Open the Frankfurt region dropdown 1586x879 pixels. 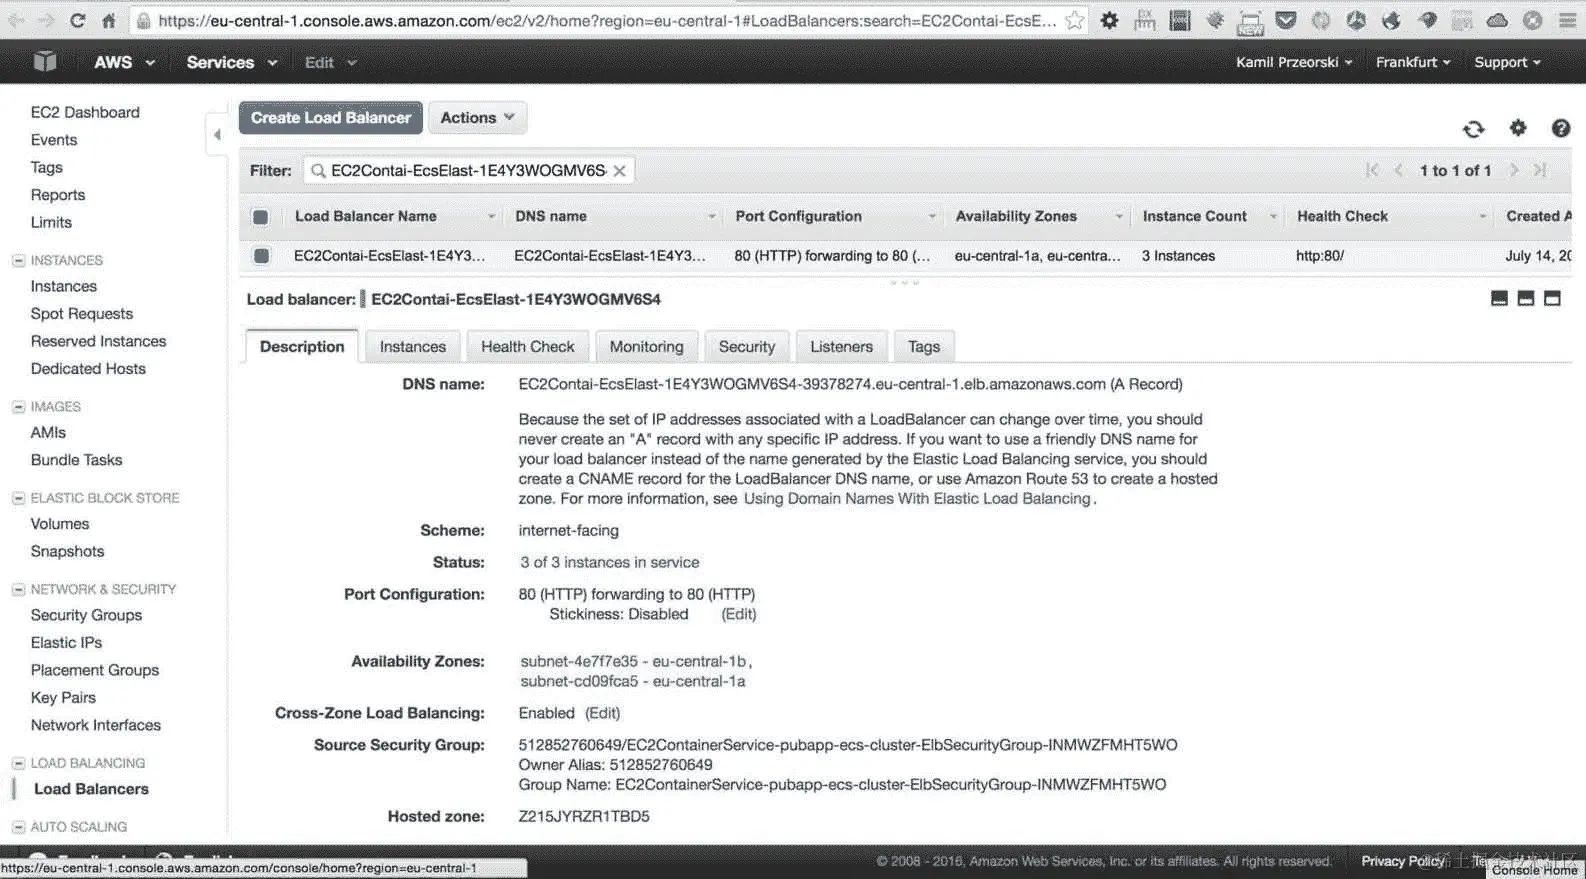click(1413, 62)
